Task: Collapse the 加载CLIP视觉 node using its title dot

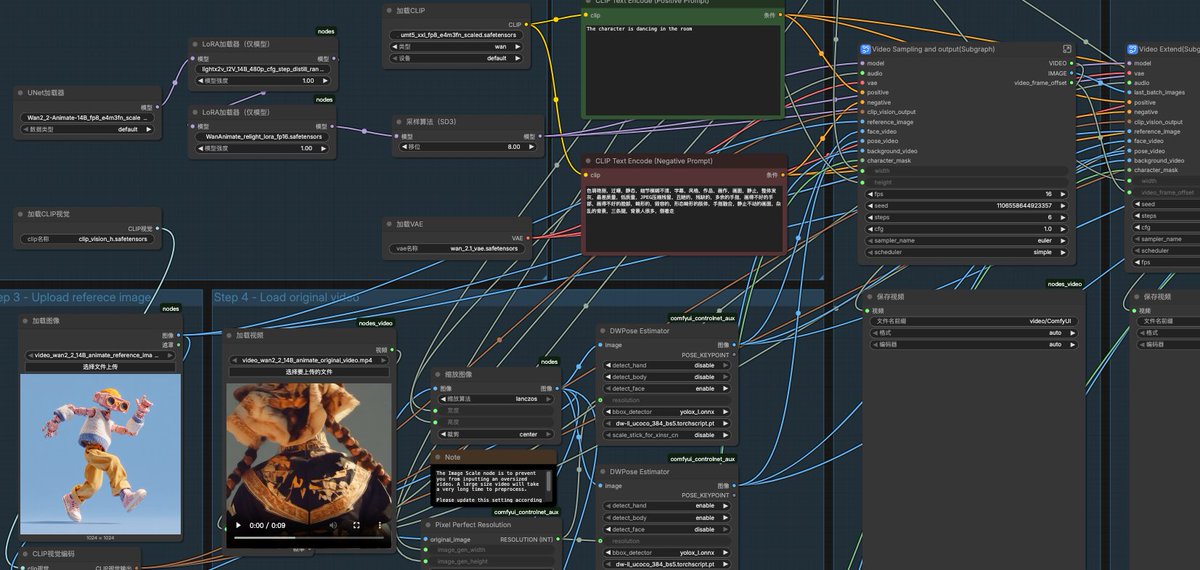Action: click(x=22, y=213)
